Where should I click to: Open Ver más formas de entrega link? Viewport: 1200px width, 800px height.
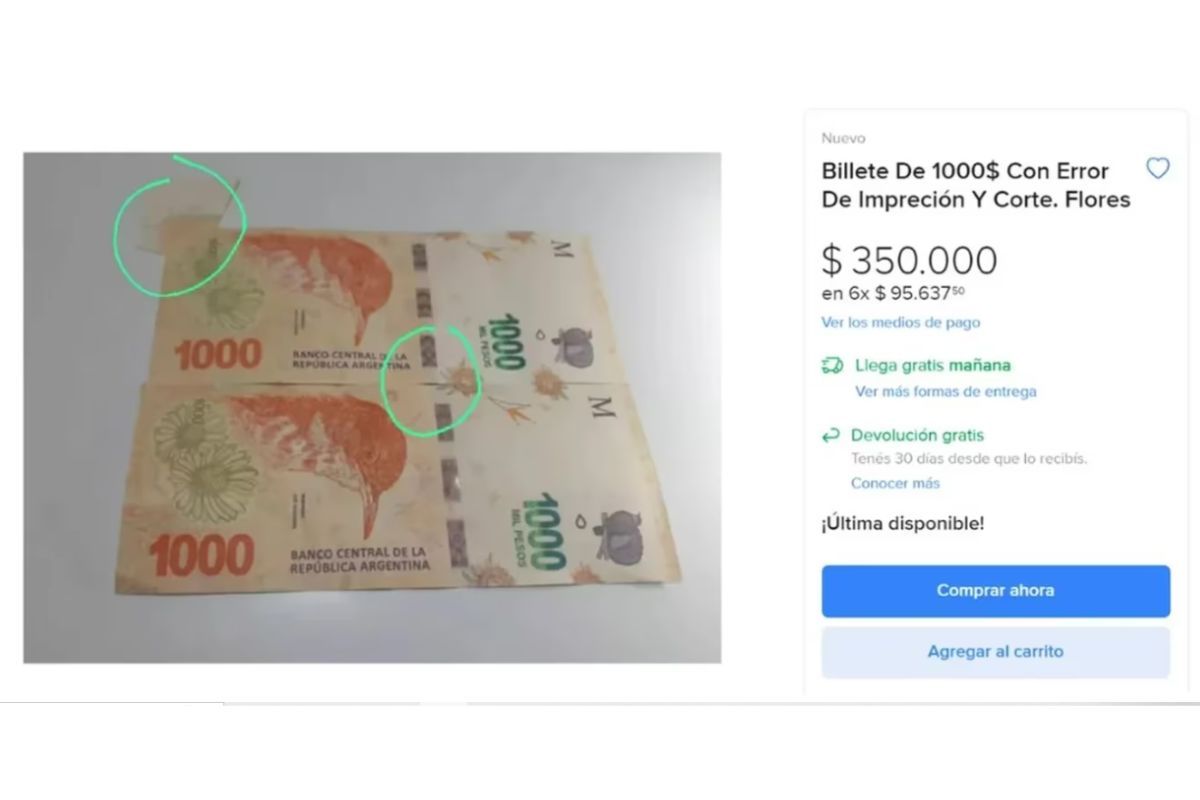tap(946, 391)
